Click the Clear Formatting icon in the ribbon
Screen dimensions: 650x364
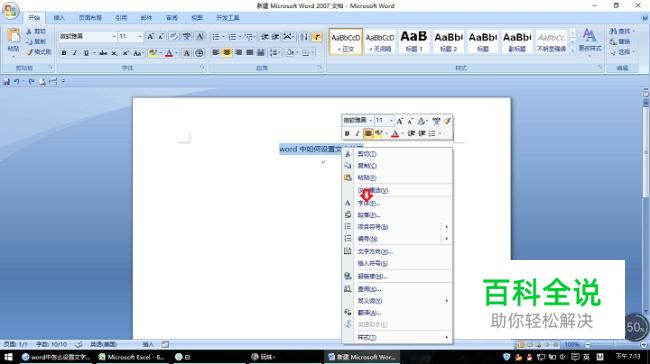point(174,37)
